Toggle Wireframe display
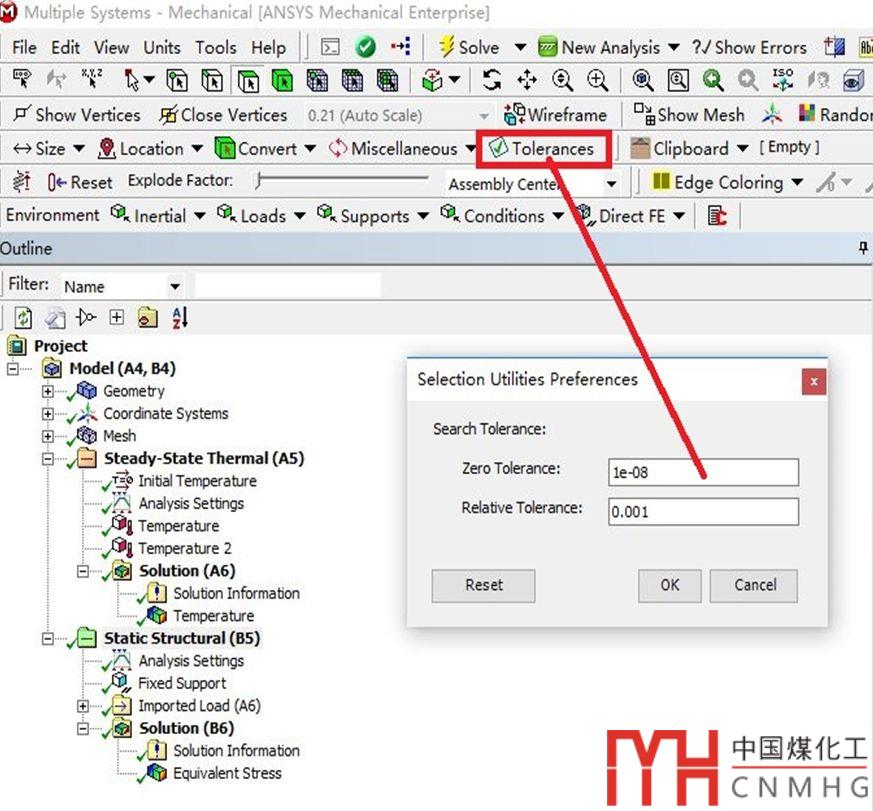The width and height of the screenshot is (873, 811). (555, 115)
